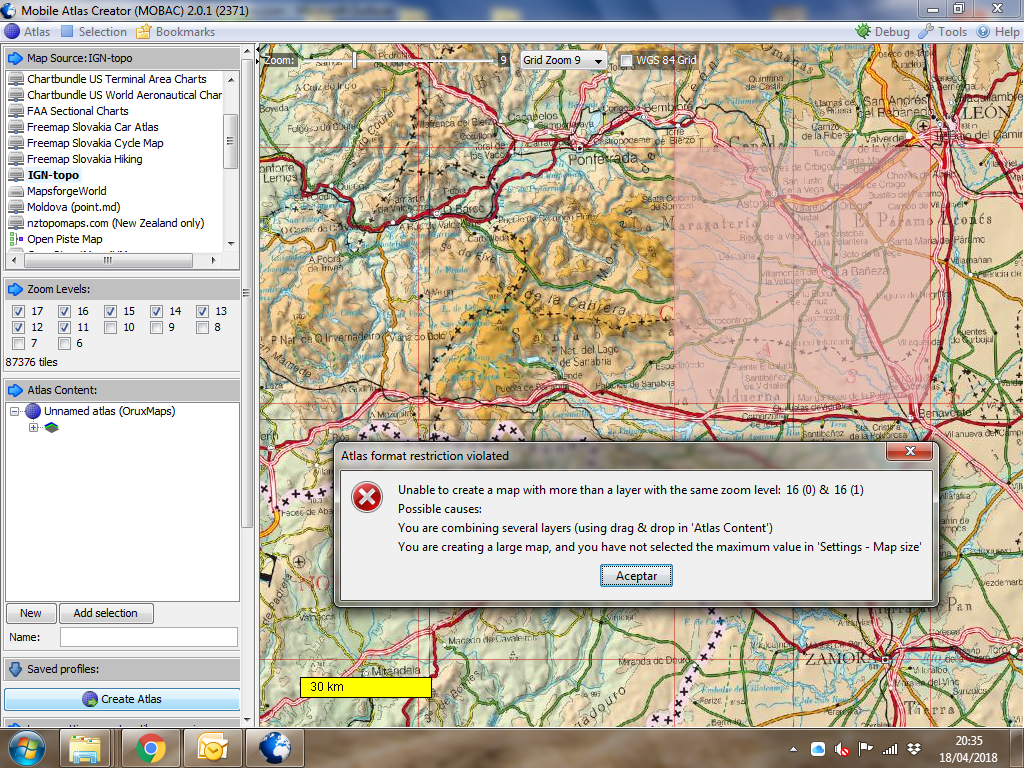Click the Name input field
Screen dimensions: 1024x768
pyautogui.click(x=149, y=637)
